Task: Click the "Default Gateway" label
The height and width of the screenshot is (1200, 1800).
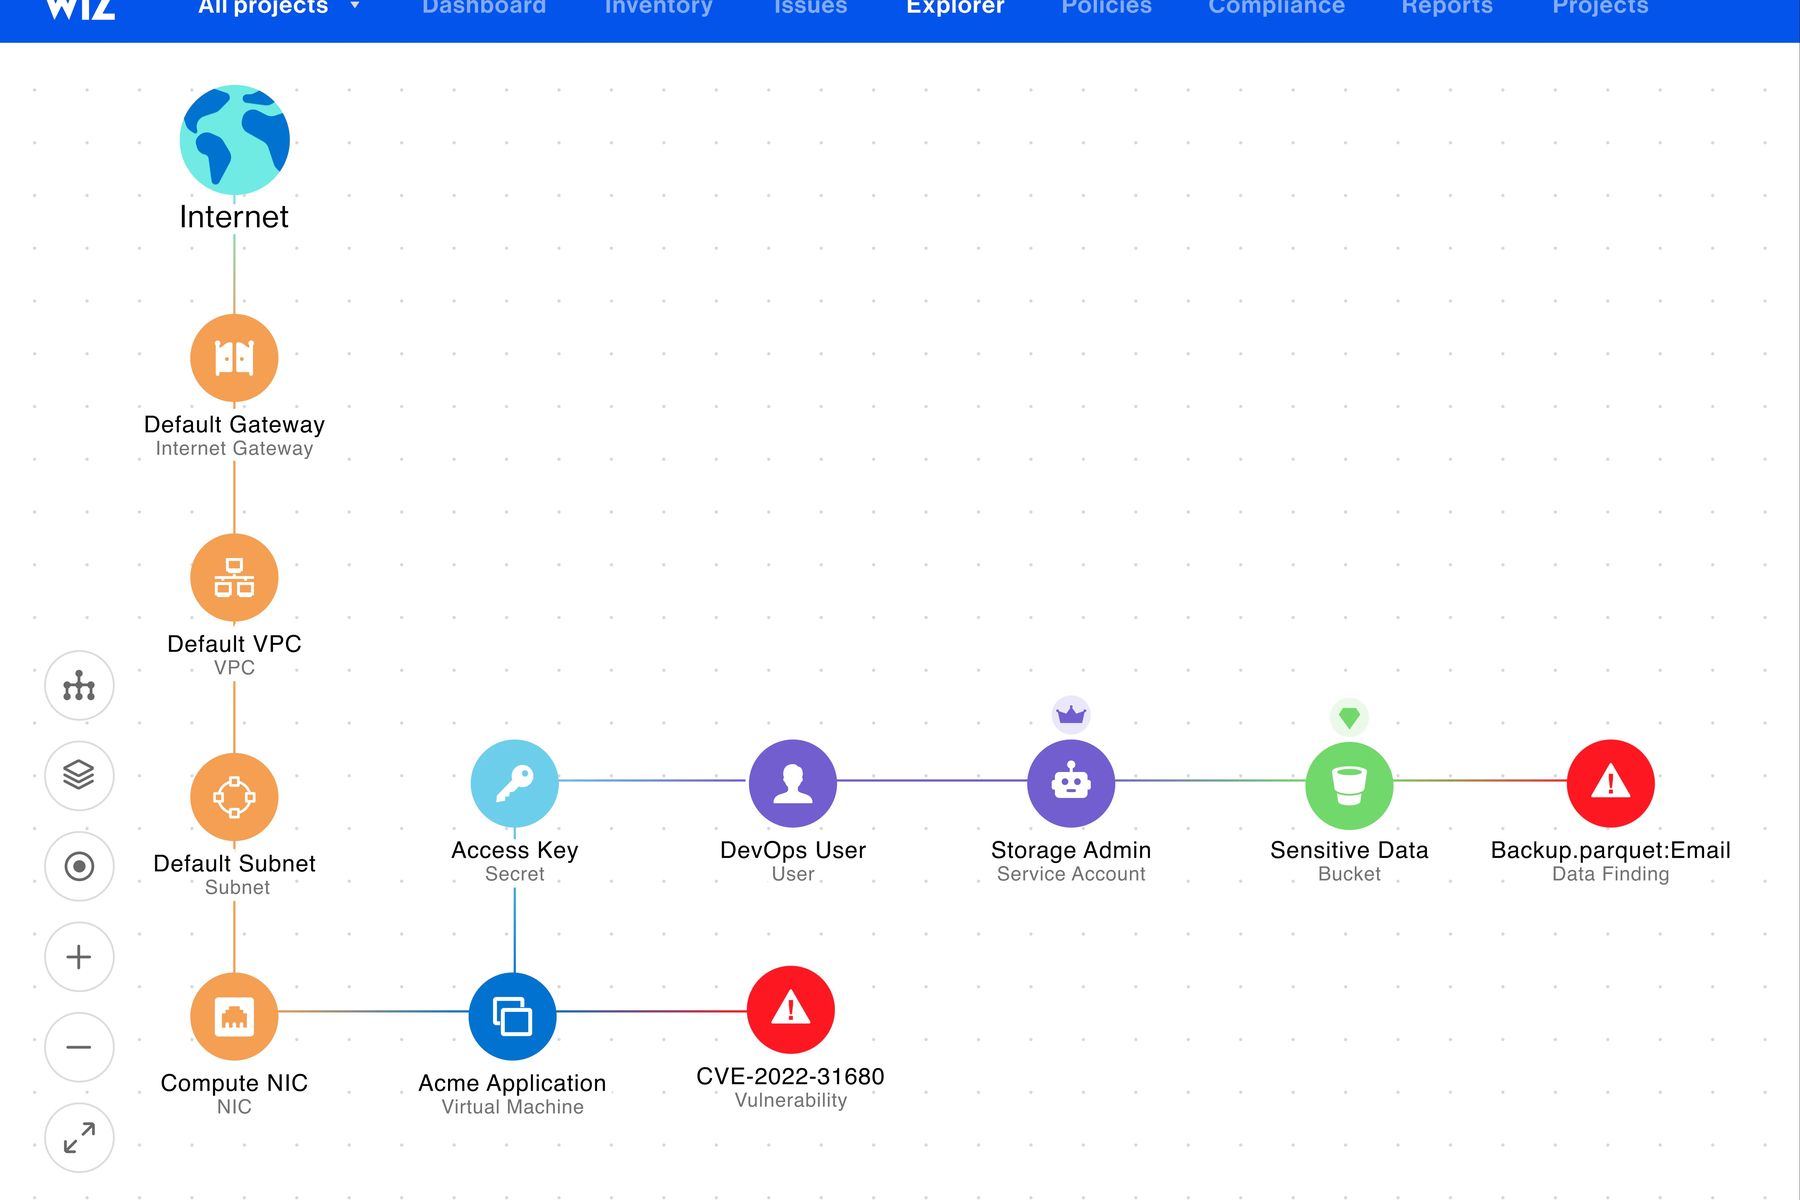Action: (234, 424)
